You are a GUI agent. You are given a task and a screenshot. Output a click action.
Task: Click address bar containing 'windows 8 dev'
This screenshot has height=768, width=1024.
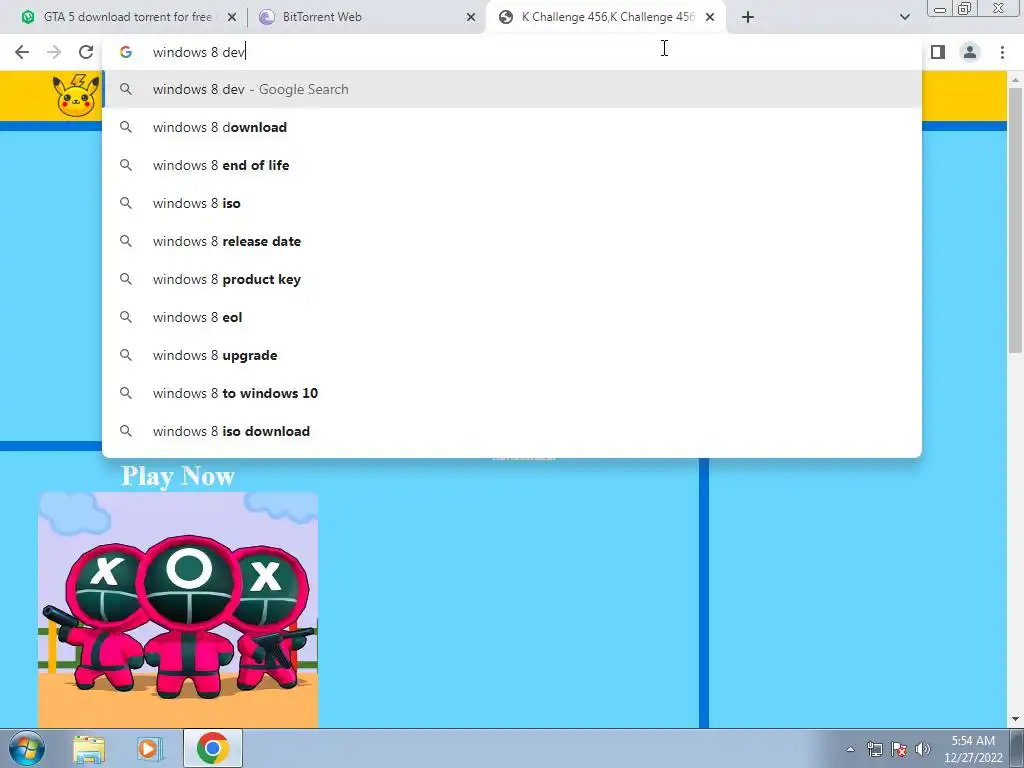click(x=512, y=52)
